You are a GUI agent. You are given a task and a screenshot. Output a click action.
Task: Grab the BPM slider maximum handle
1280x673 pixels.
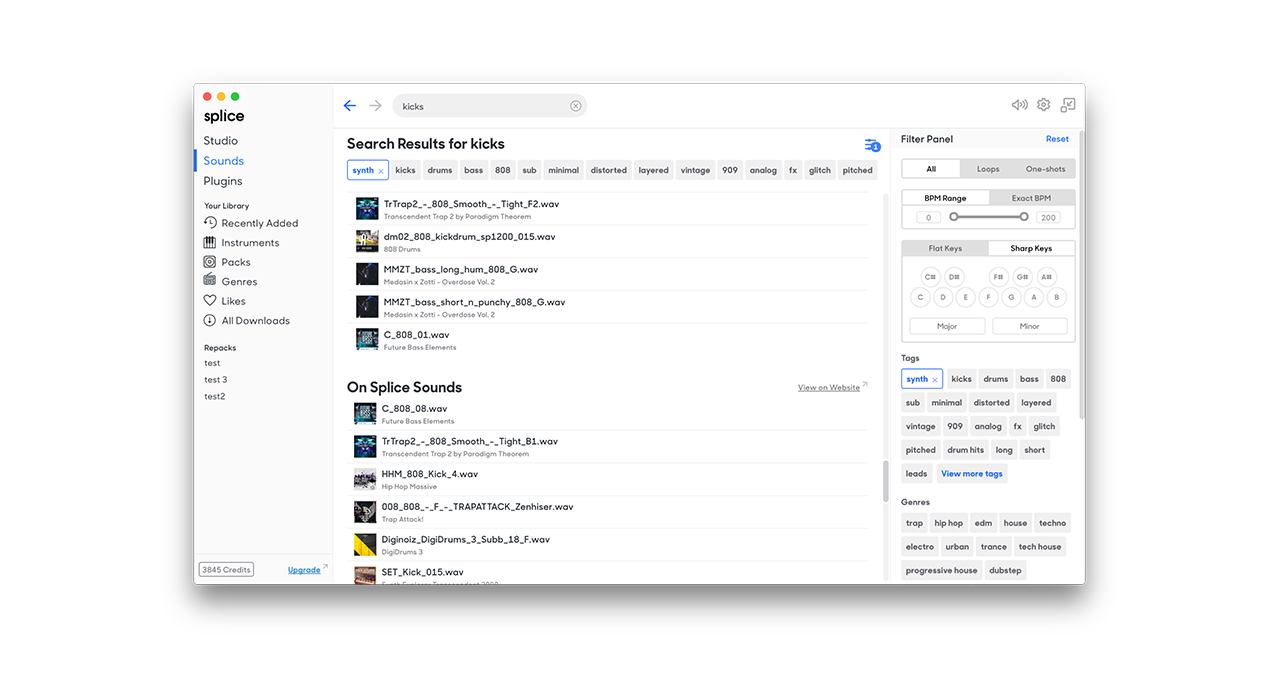(x=1024, y=217)
